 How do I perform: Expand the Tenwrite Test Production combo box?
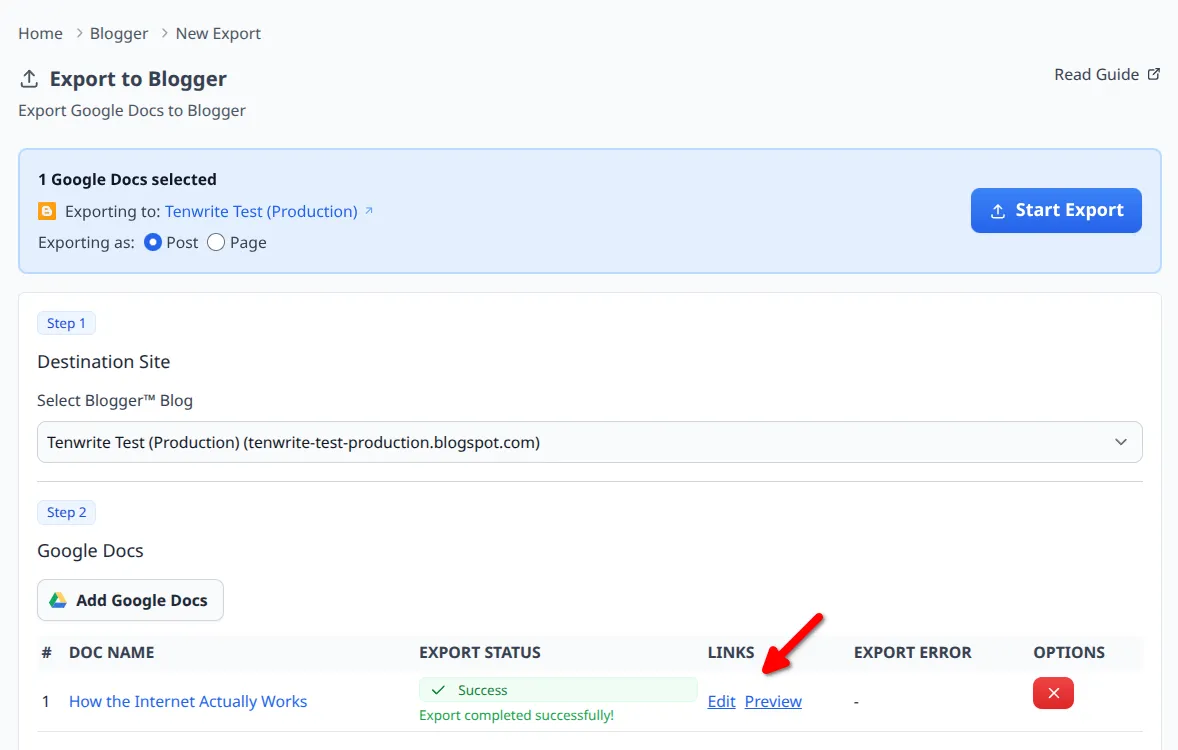[x=589, y=441]
